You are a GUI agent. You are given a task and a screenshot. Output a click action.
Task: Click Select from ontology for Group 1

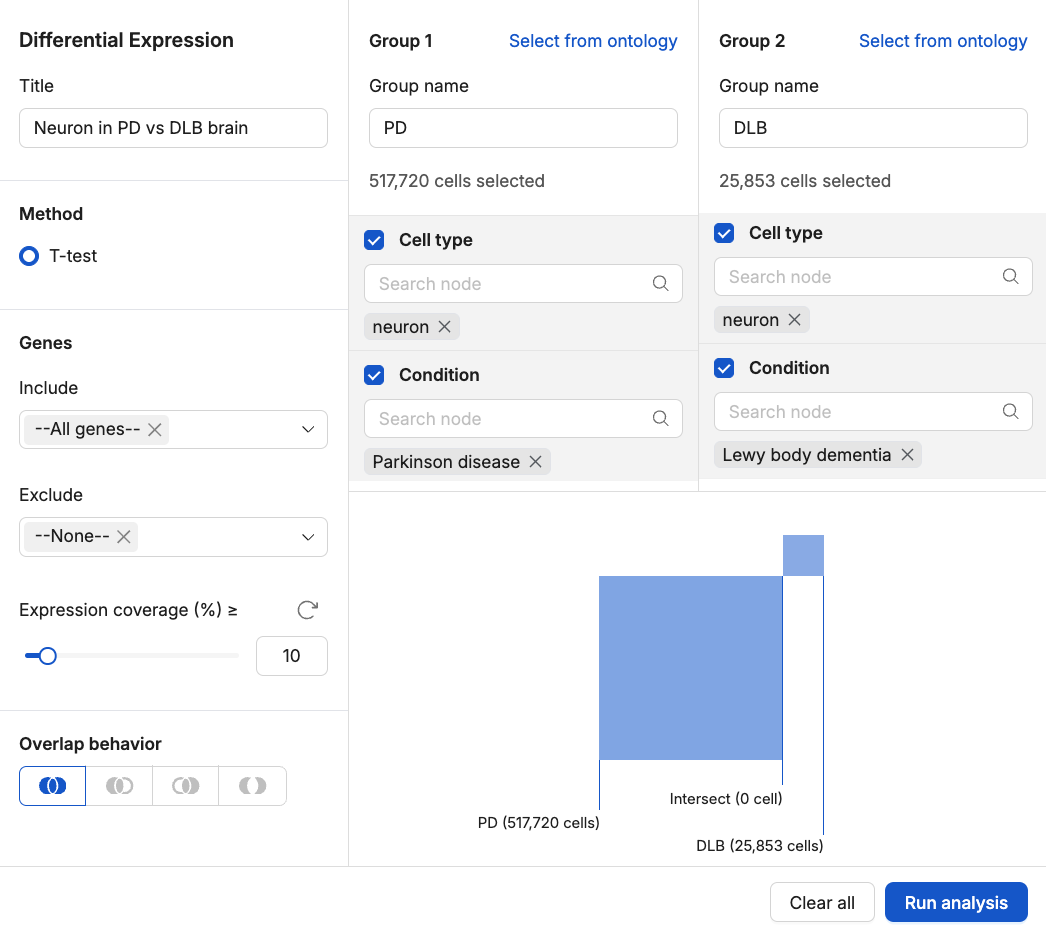click(x=593, y=41)
